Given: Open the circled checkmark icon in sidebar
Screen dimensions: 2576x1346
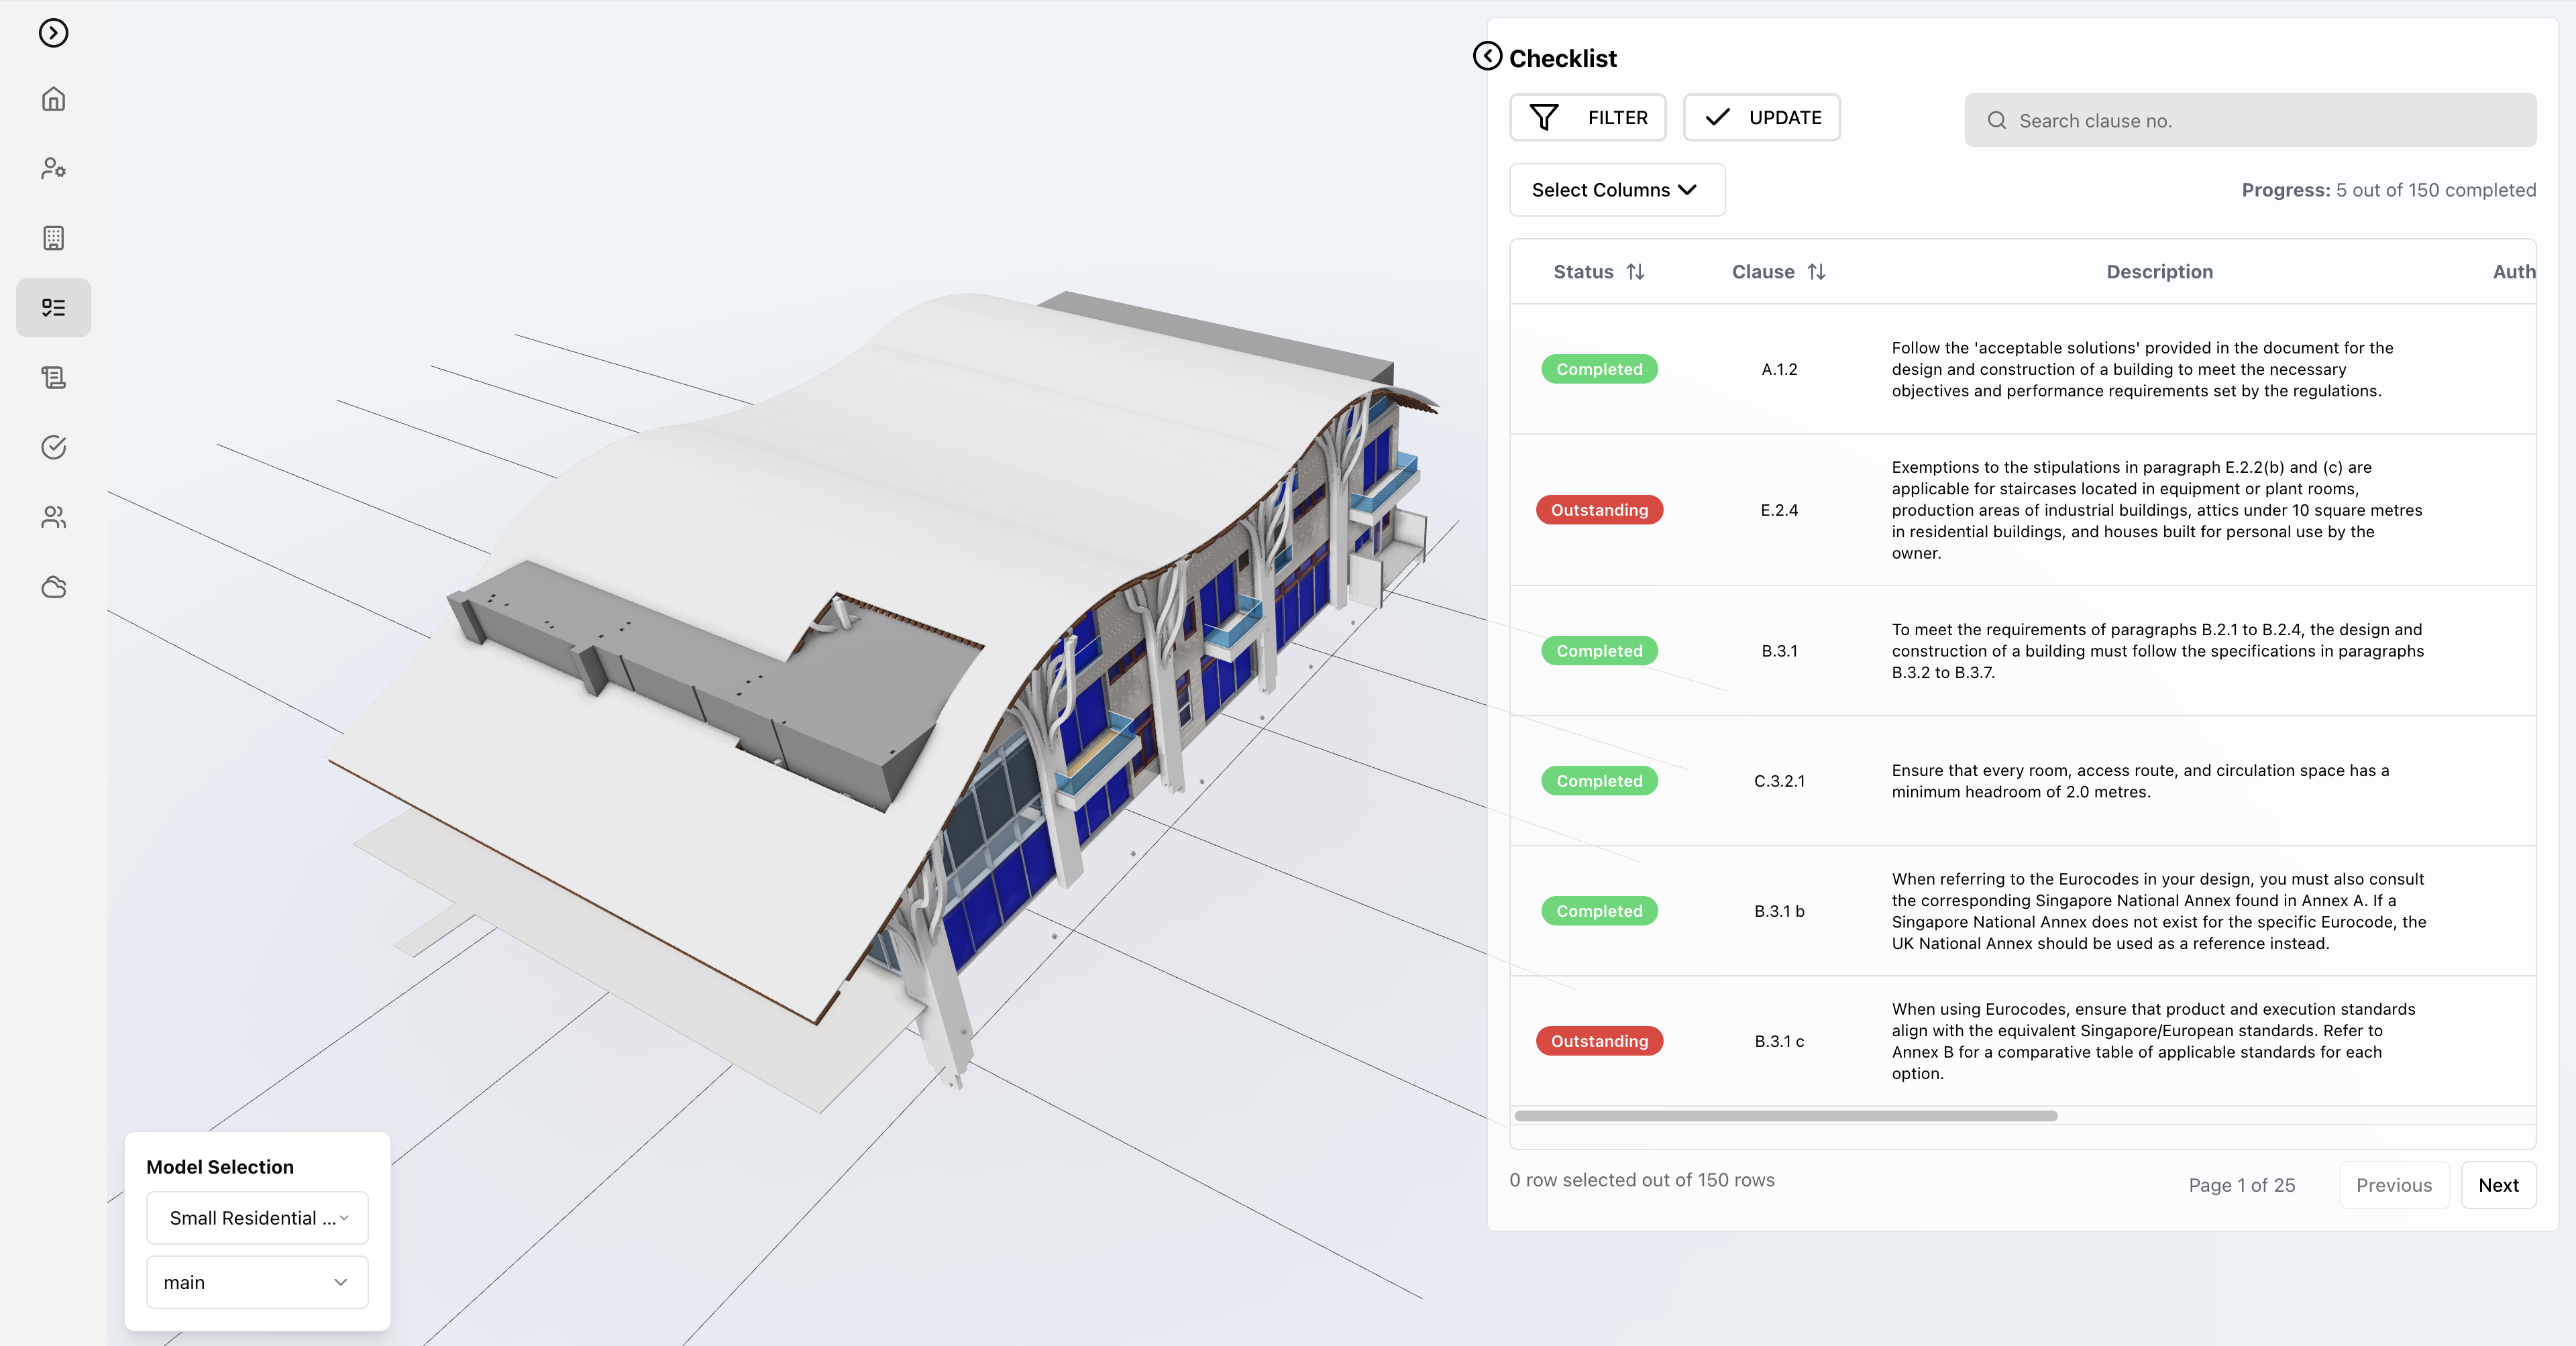Looking at the screenshot, I should point(53,447).
